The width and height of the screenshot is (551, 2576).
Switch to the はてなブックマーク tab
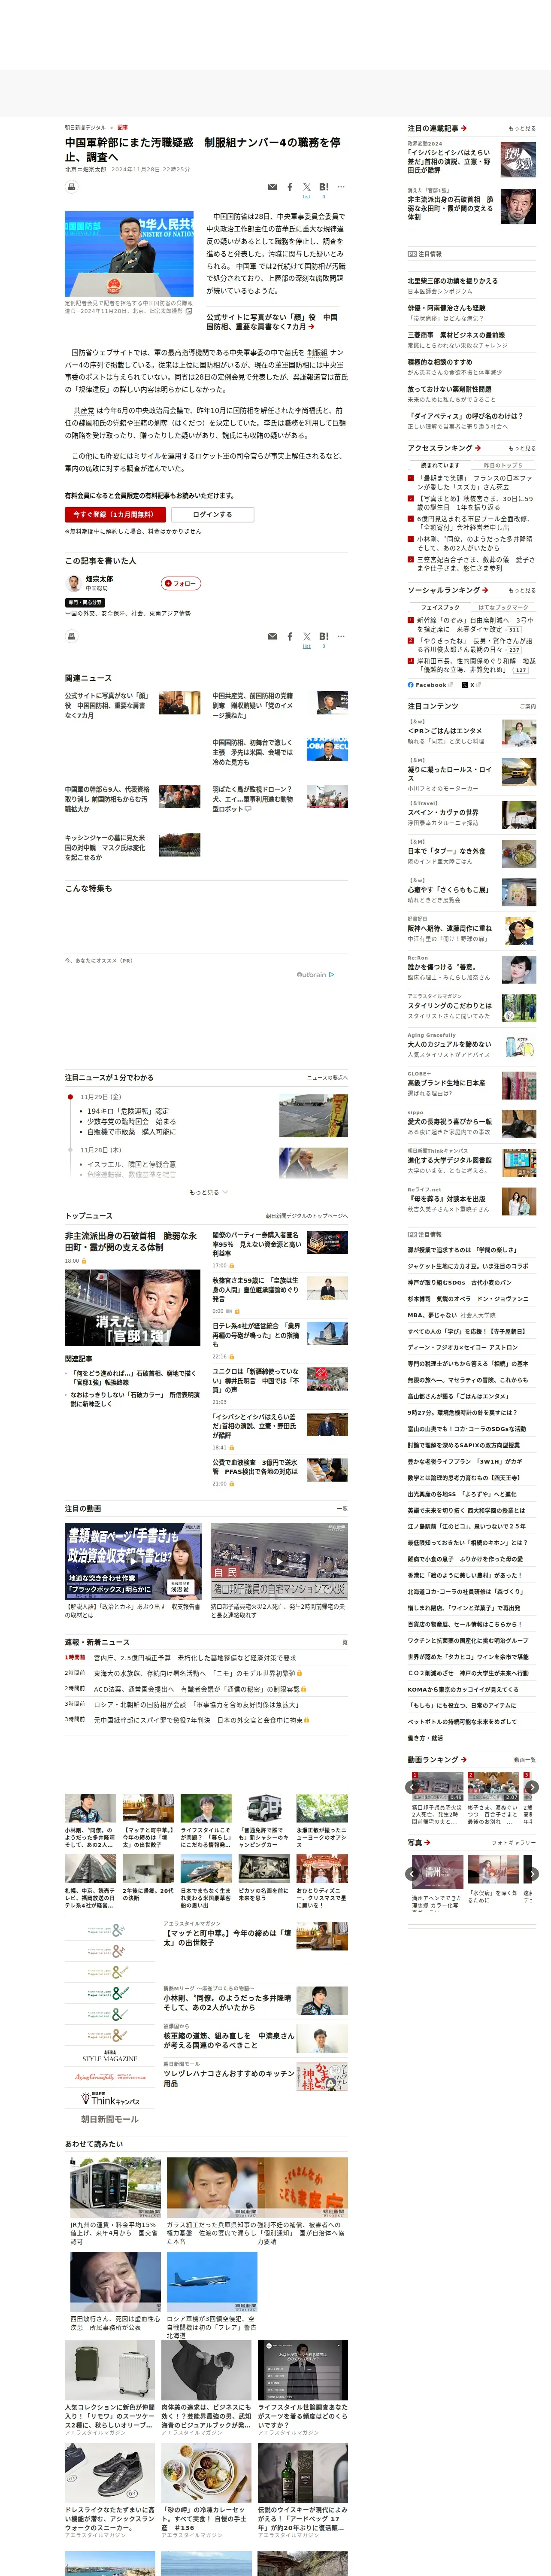point(503,607)
